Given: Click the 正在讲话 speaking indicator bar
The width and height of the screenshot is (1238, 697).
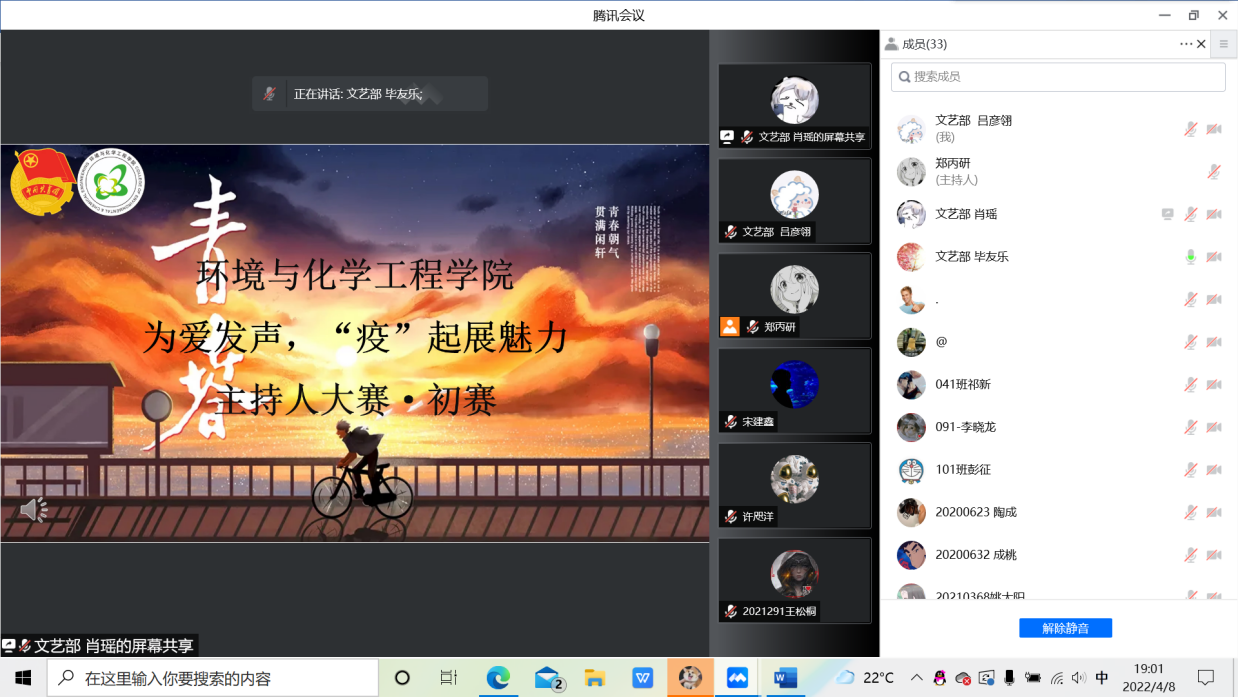Looking at the screenshot, I should point(370,94).
